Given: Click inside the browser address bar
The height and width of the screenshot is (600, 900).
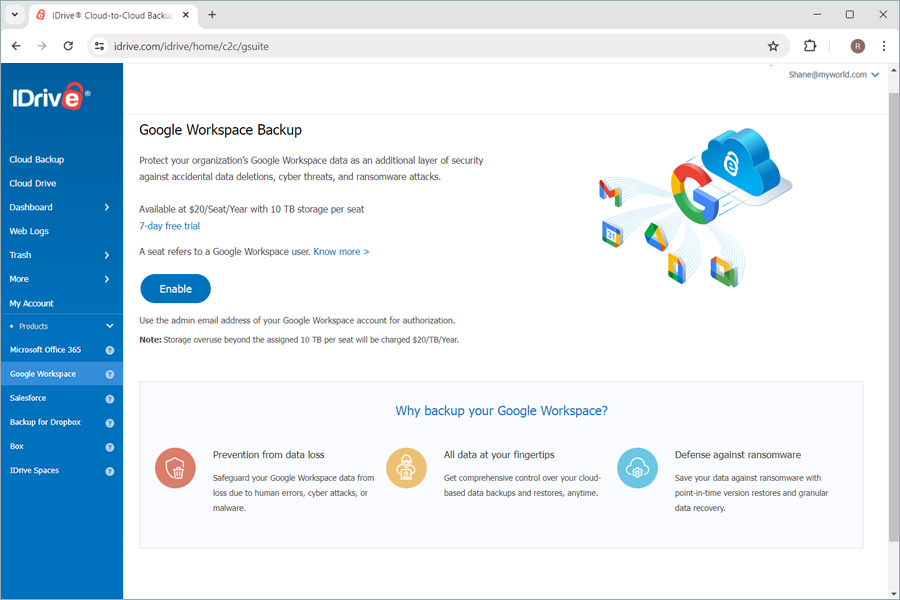Looking at the screenshot, I should pos(300,46).
